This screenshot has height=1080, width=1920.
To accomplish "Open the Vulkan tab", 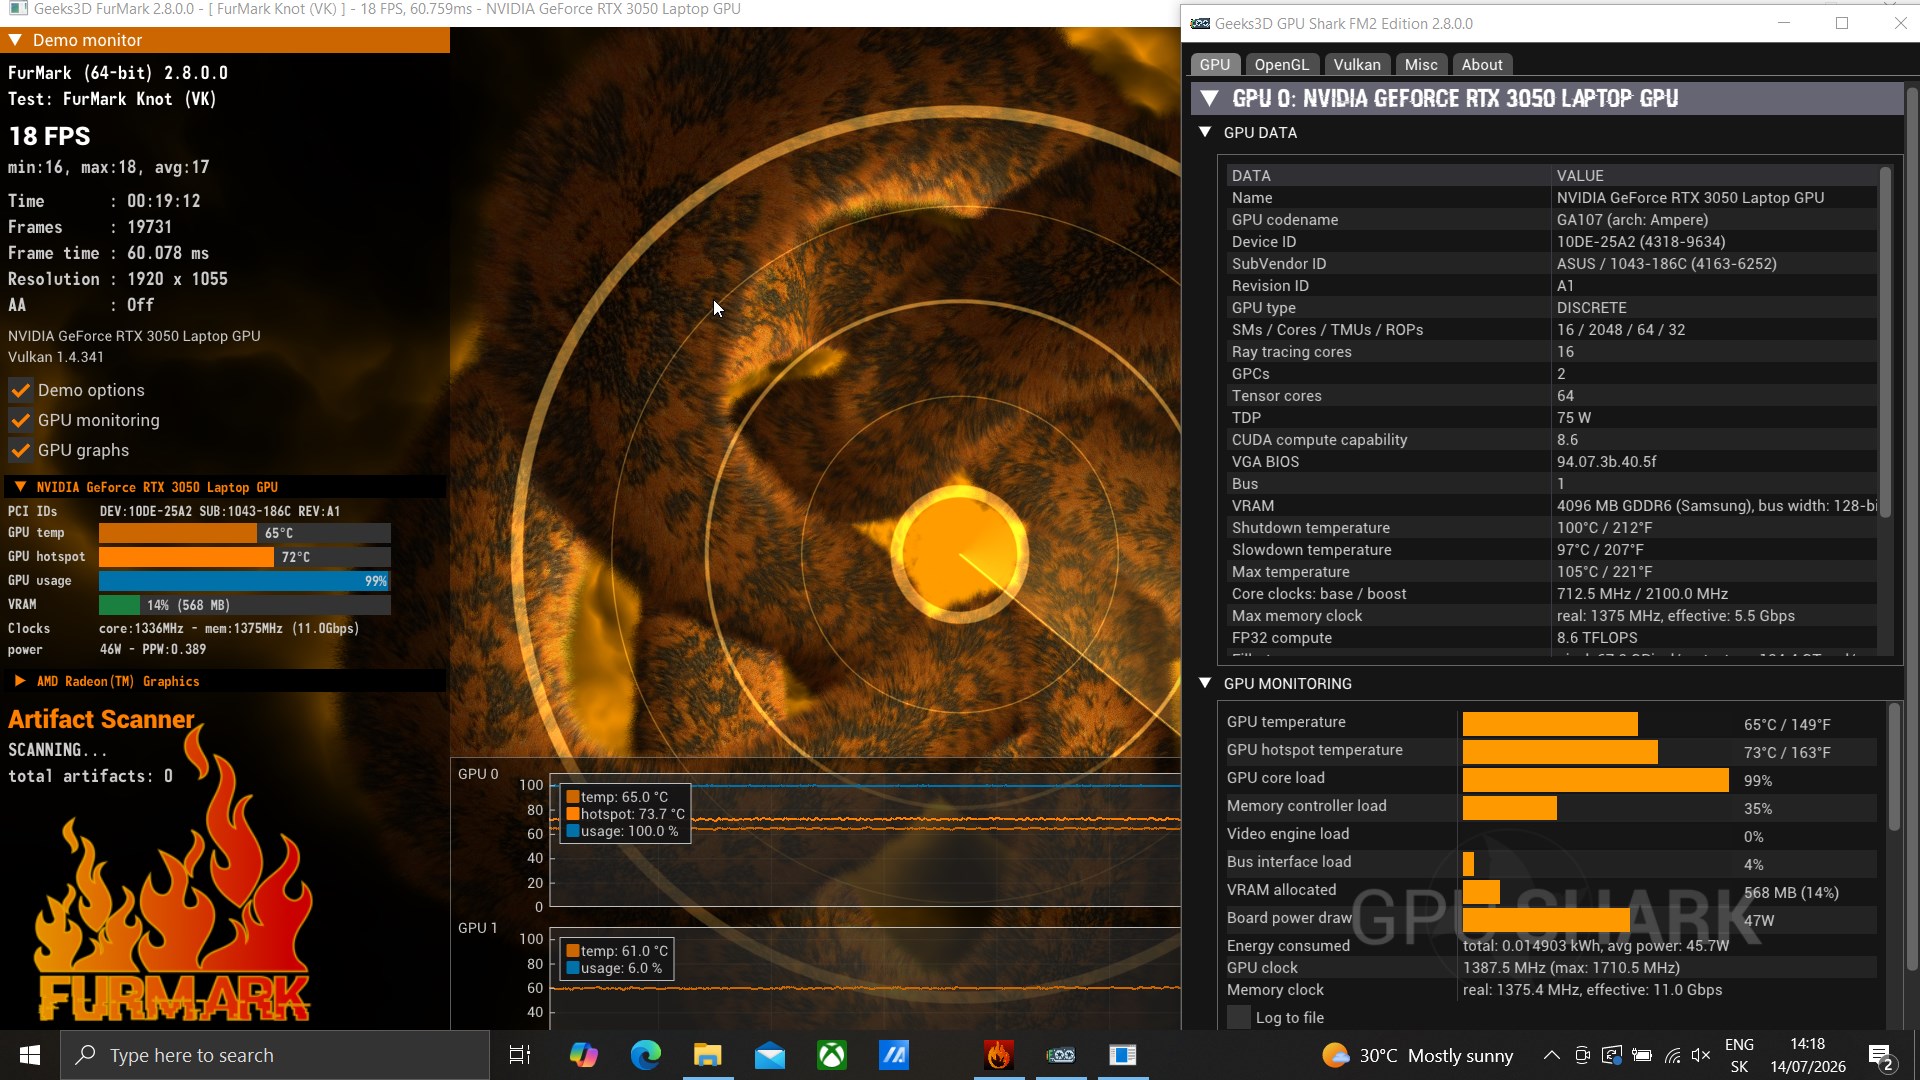I will (1357, 64).
